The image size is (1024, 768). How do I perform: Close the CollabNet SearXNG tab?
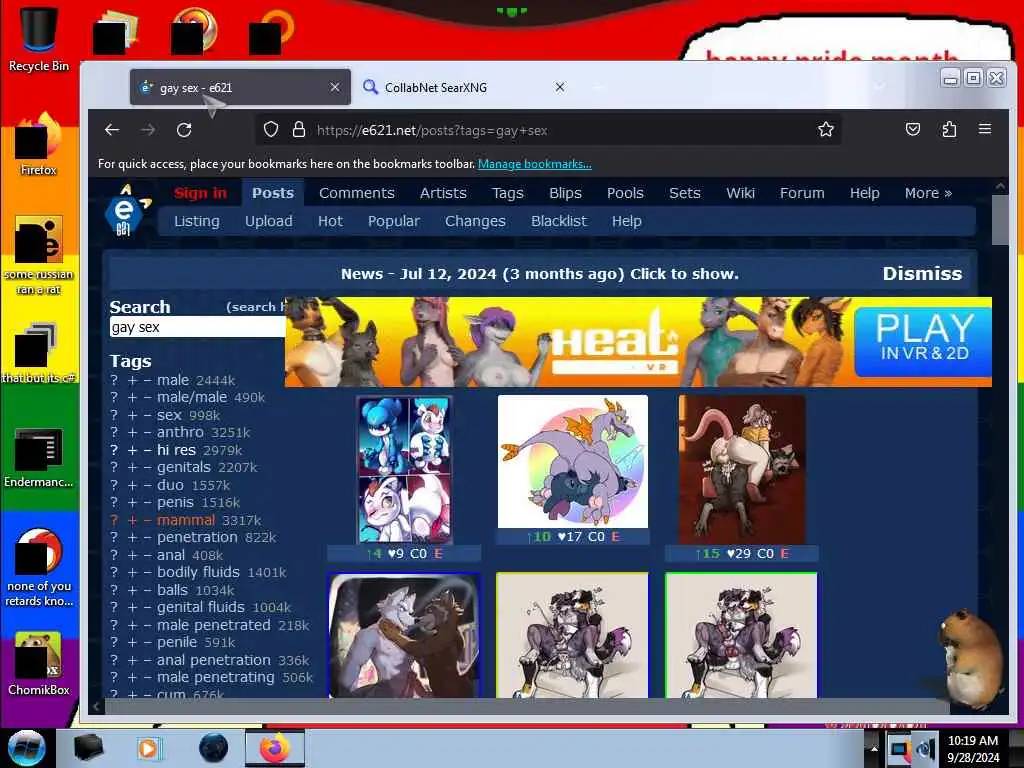(560, 87)
